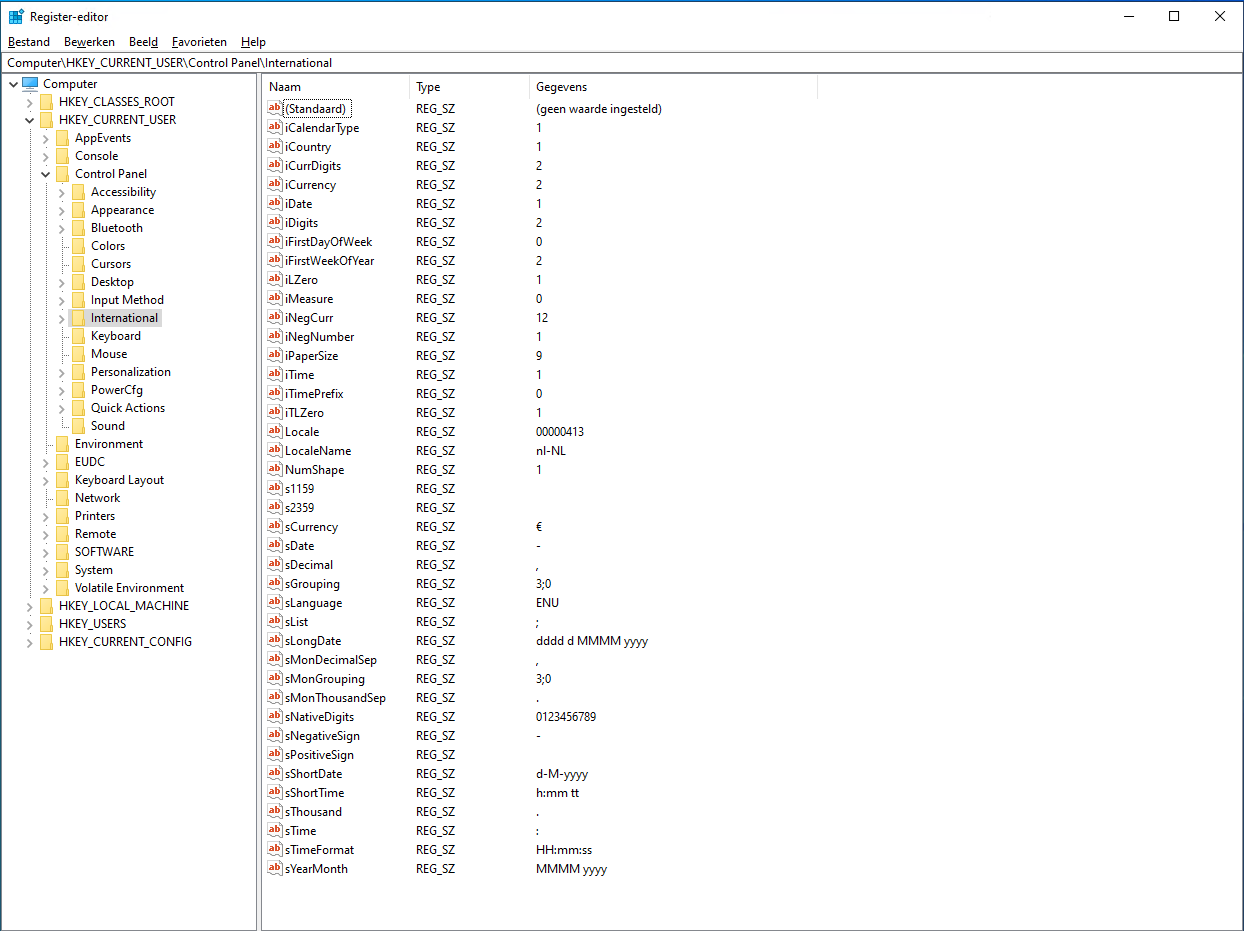Click the Printers folder icon
The height and width of the screenshot is (931, 1244).
[x=62, y=516]
